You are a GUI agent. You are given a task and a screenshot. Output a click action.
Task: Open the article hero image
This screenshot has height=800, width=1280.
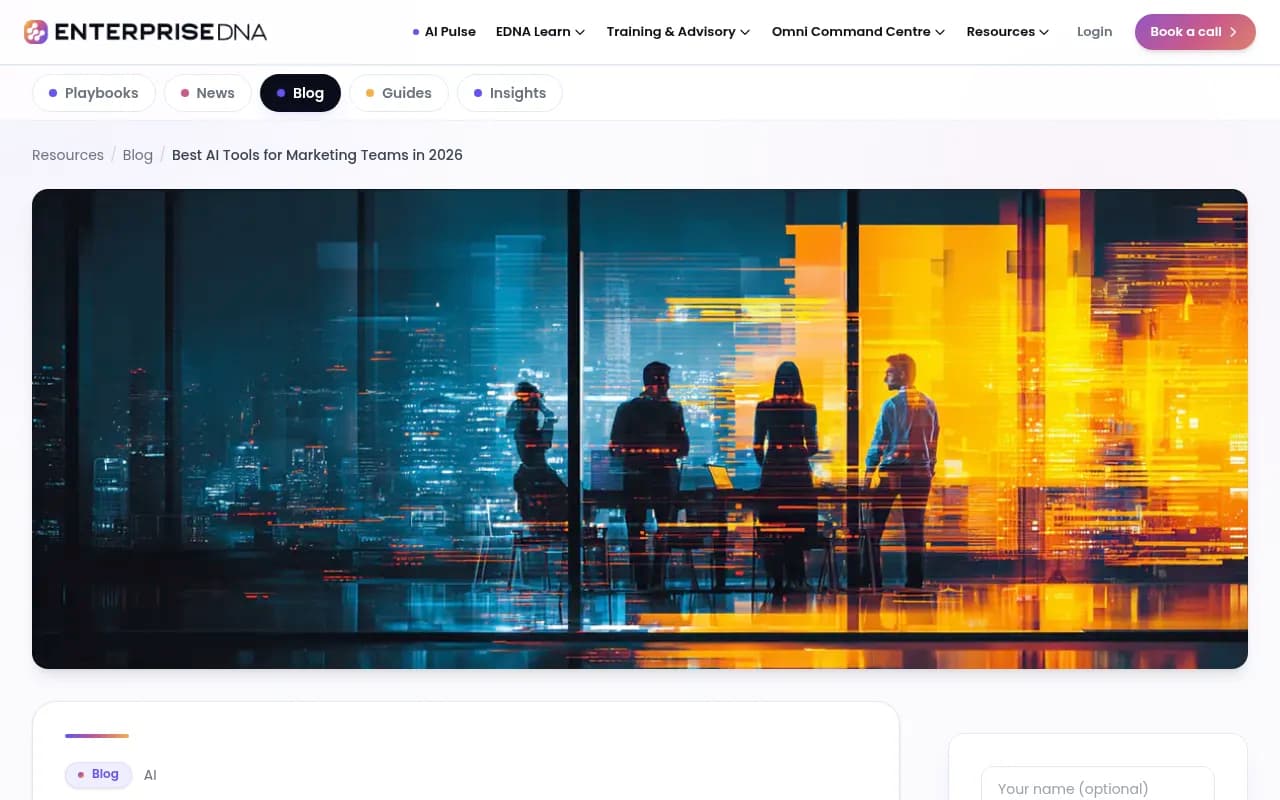click(640, 429)
